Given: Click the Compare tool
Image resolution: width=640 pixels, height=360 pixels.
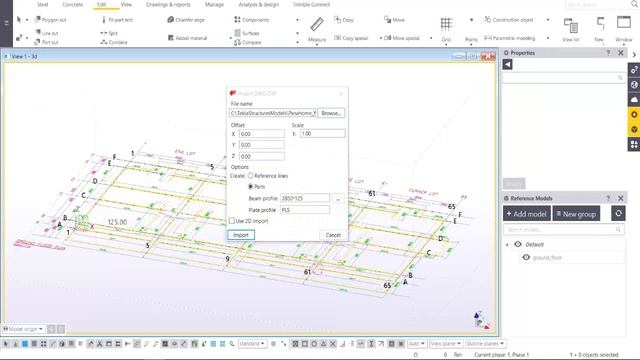Looking at the screenshot, I should (248, 42).
